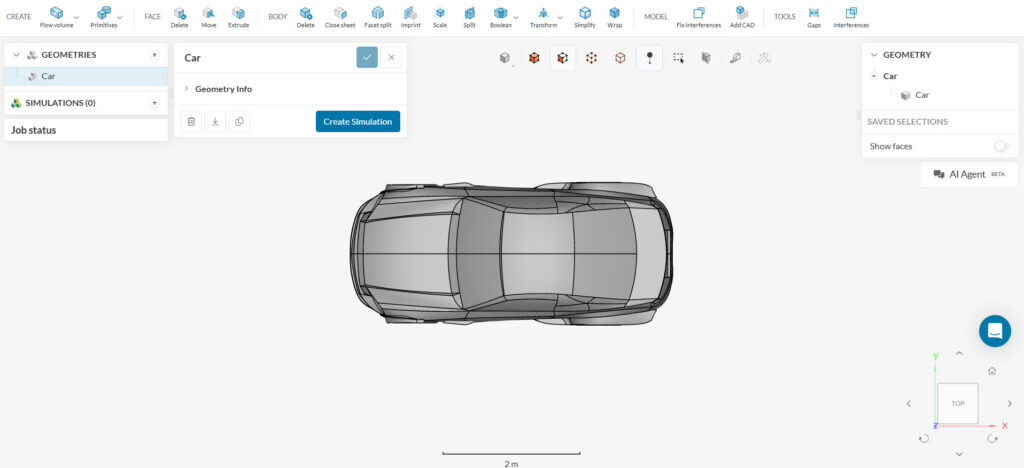Collapse the GEOMETRY panel on the right
The image size is (1024, 468).
coord(874,55)
